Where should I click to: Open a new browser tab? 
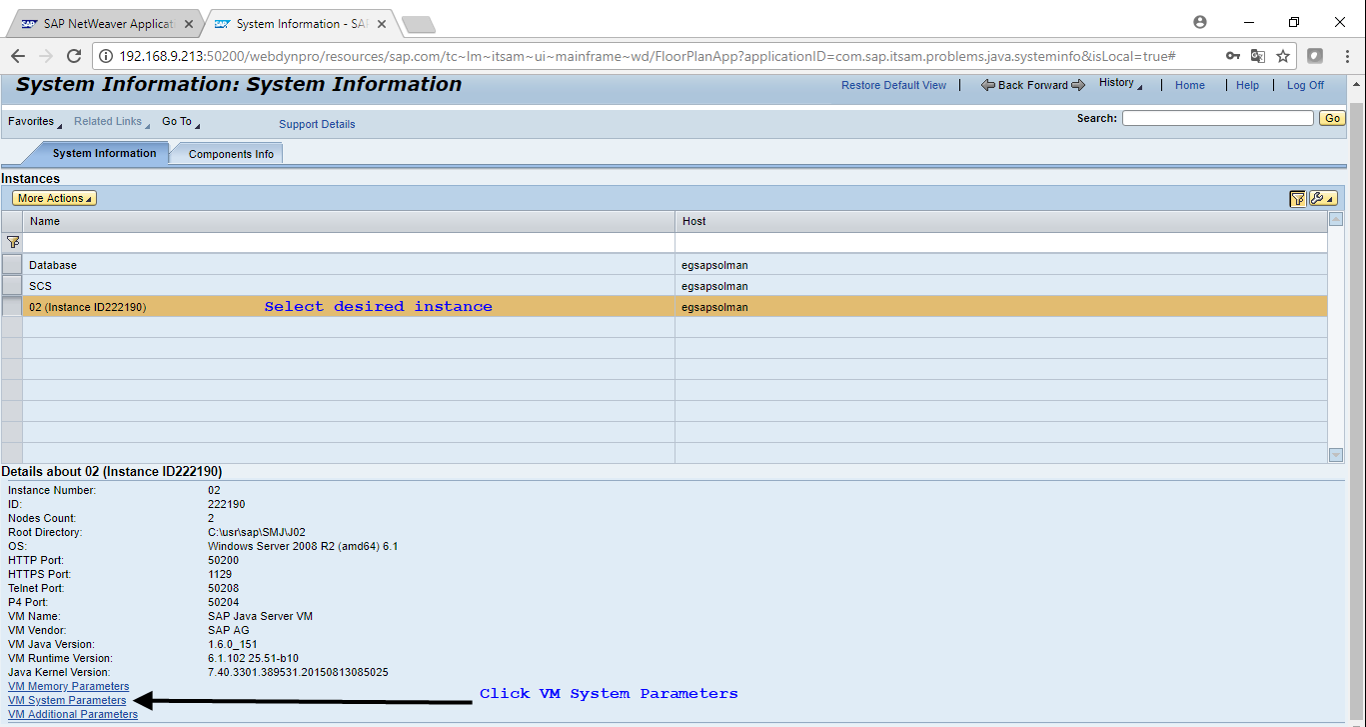click(x=418, y=25)
